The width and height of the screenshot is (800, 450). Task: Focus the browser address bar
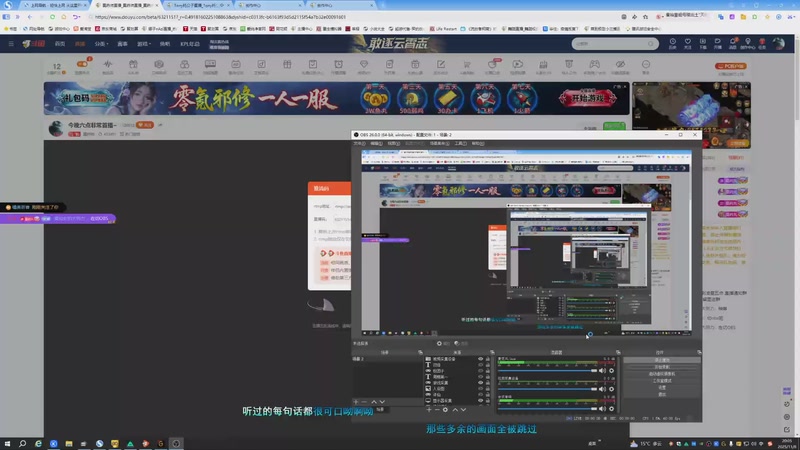click(x=352, y=17)
